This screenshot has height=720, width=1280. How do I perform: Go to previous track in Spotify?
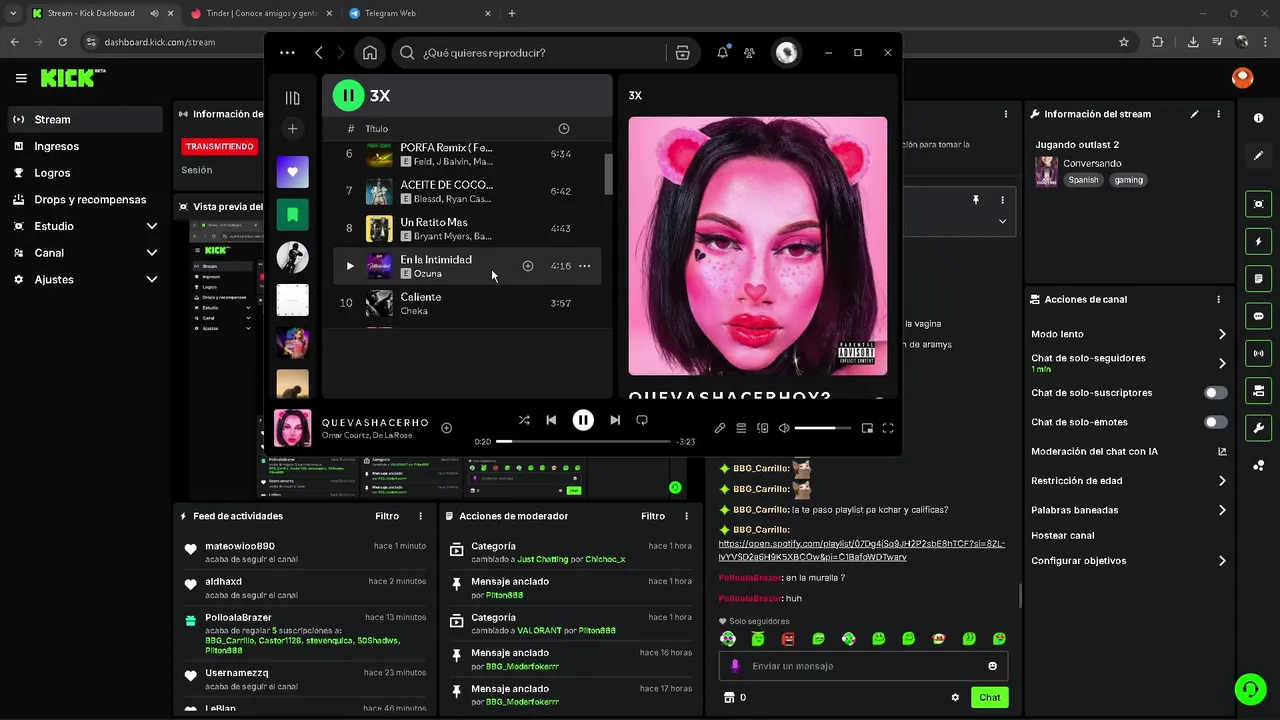551,420
